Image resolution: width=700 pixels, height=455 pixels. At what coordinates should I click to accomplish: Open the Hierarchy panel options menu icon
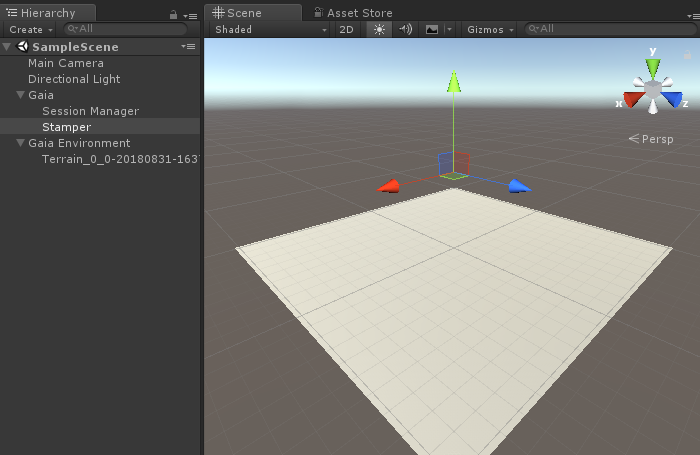pyautogui.click(x=190, y=15)
